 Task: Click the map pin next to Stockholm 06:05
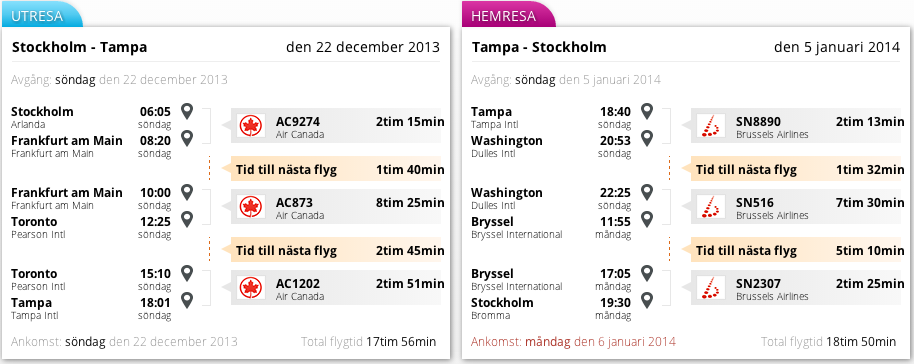187,111
